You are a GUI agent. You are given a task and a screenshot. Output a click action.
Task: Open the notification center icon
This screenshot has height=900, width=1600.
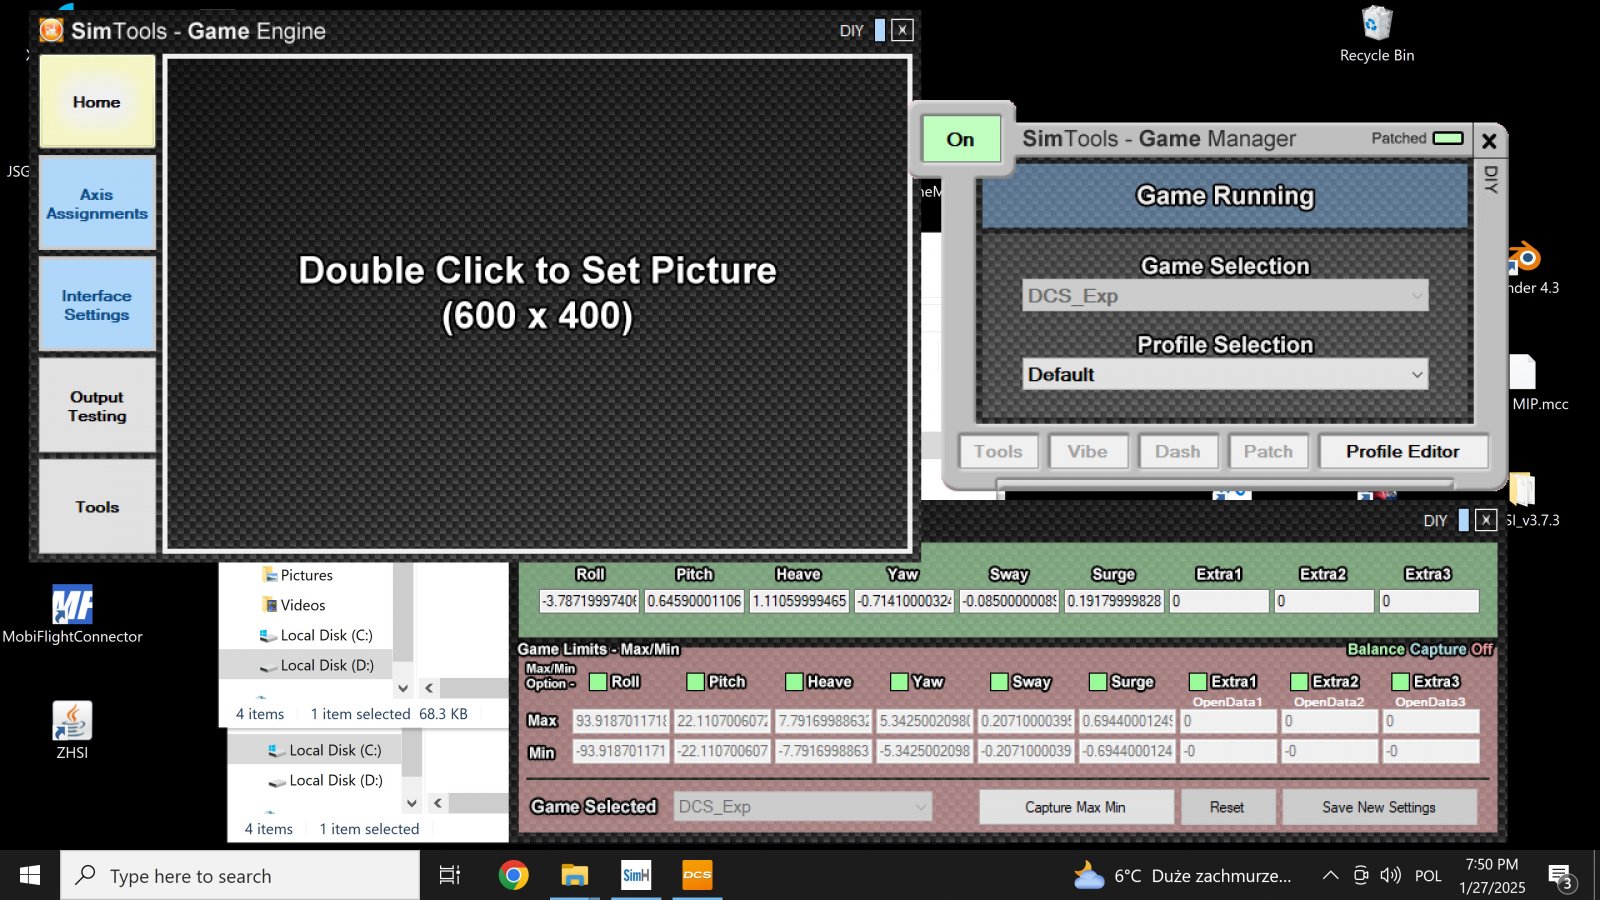tap(1560, 877)
